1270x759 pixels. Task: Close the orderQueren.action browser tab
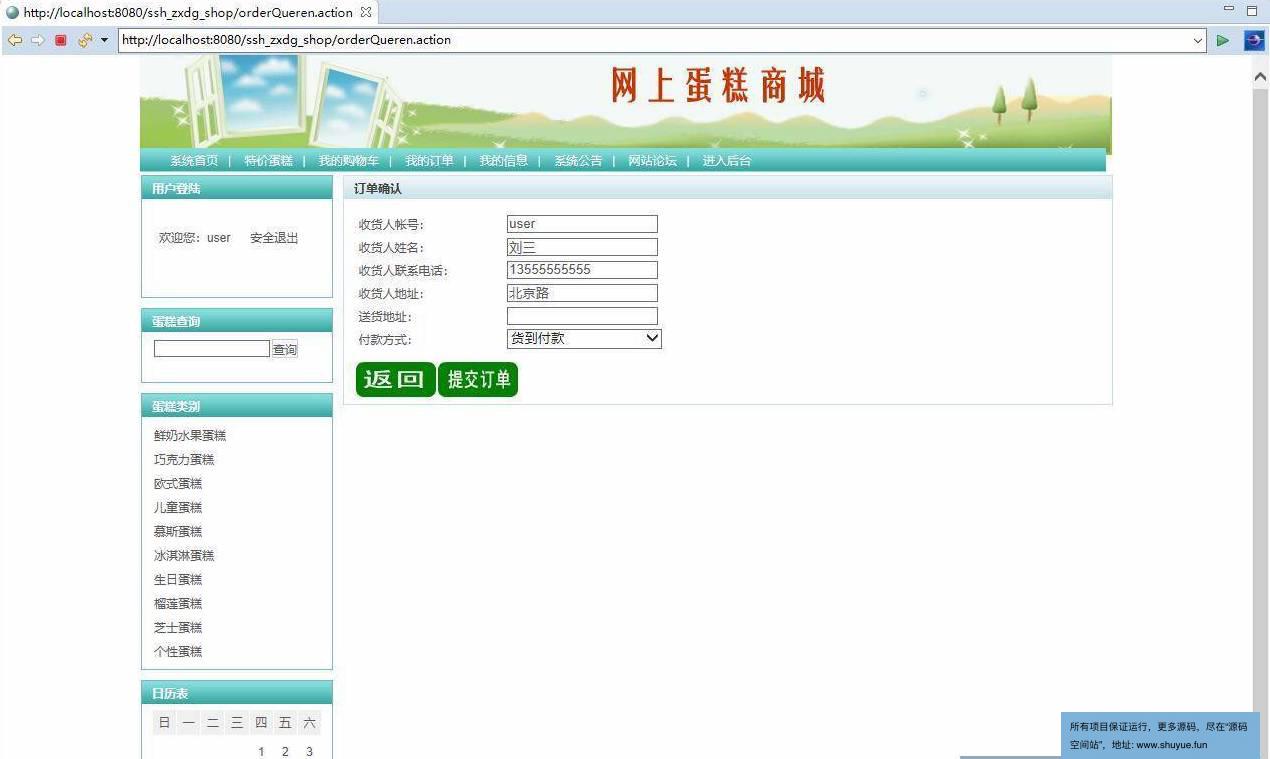(x=366, y=13)
